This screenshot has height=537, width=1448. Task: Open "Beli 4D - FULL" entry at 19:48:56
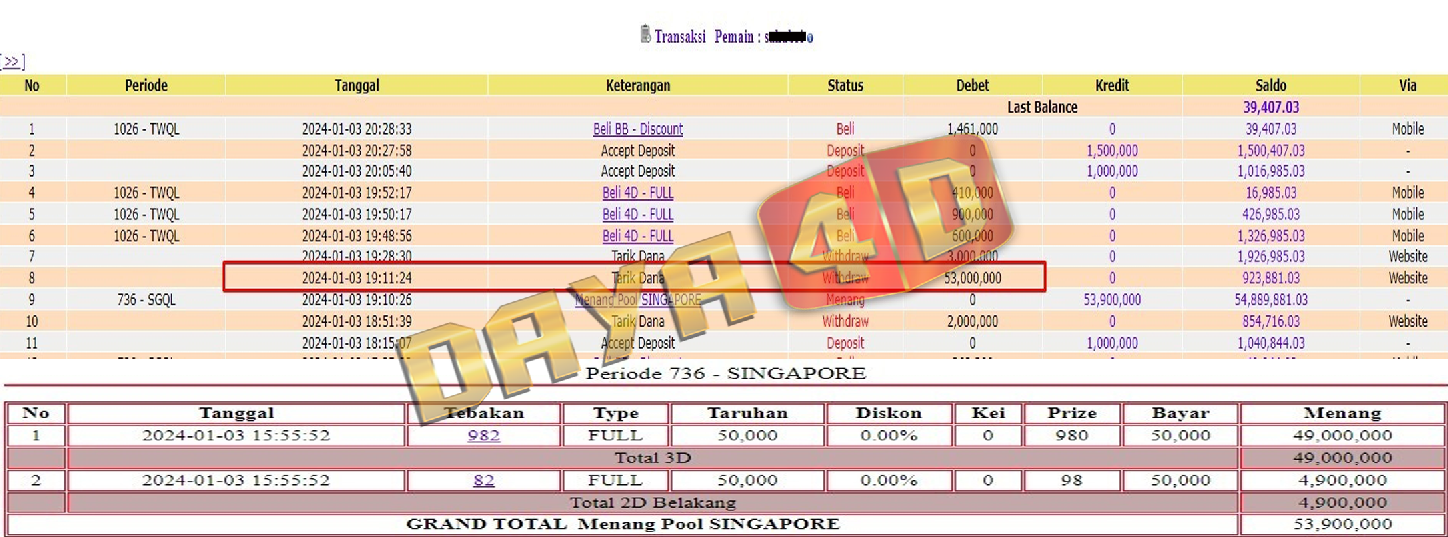click(x=638, y=236)
